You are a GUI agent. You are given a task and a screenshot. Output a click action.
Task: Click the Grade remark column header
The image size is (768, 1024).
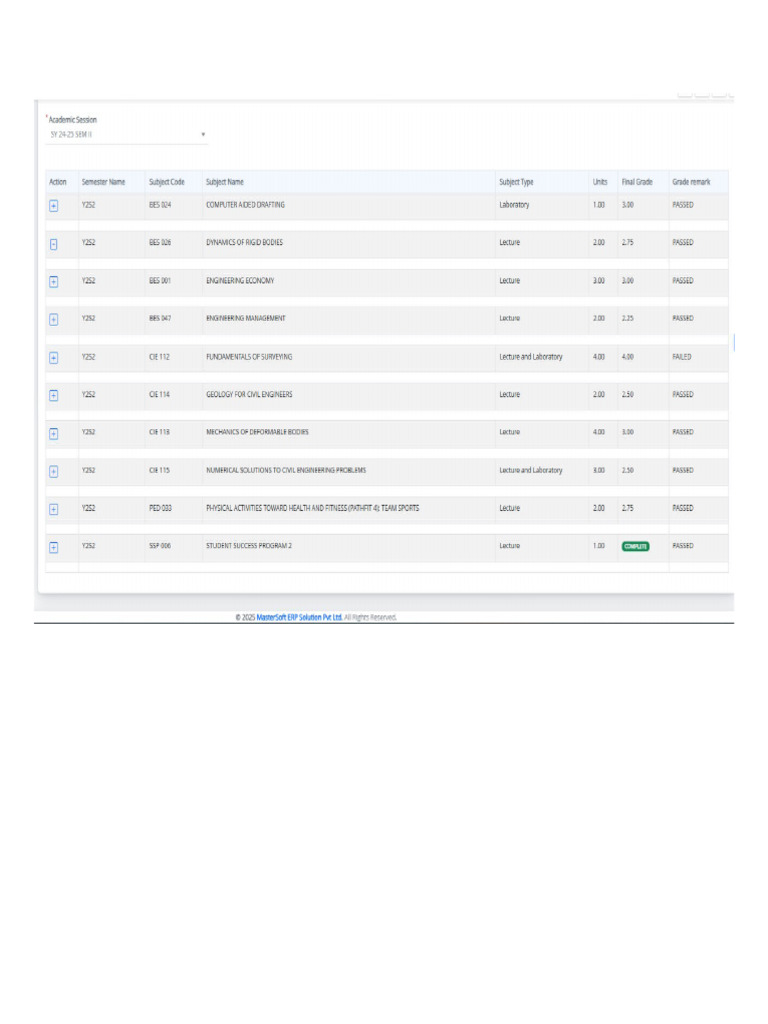691,182
